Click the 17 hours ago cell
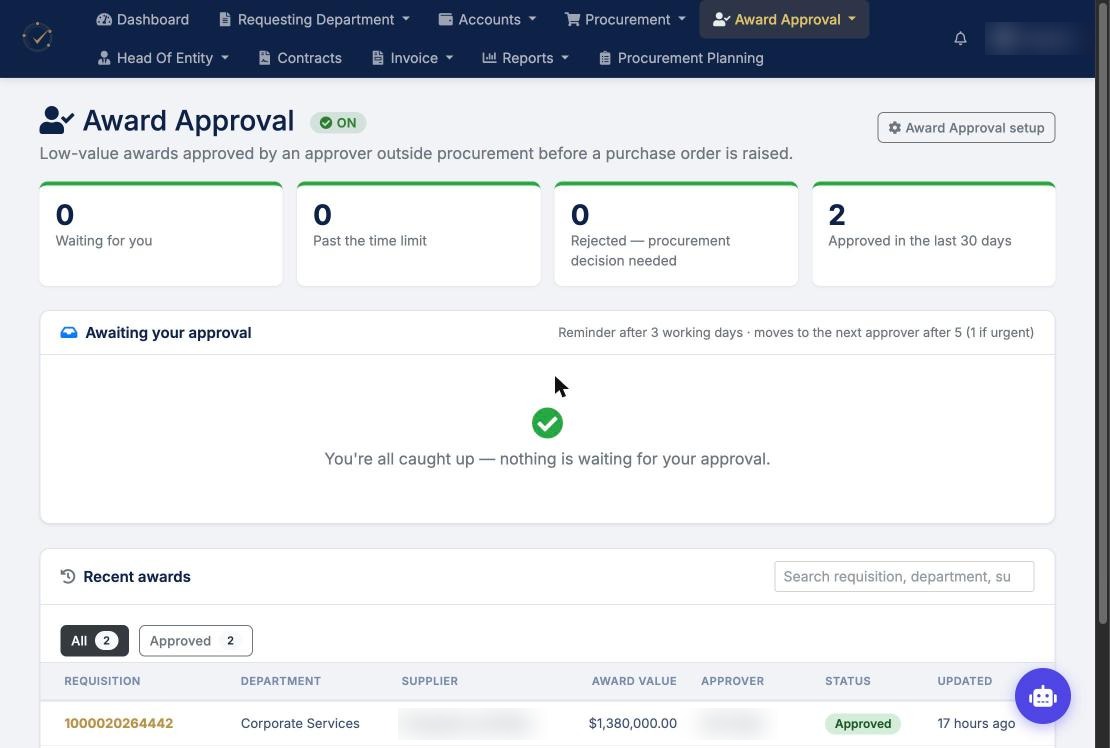Image resolution: width=1110 pixels, height=748 pixels. pyautogui.click(x=976, y=723)
